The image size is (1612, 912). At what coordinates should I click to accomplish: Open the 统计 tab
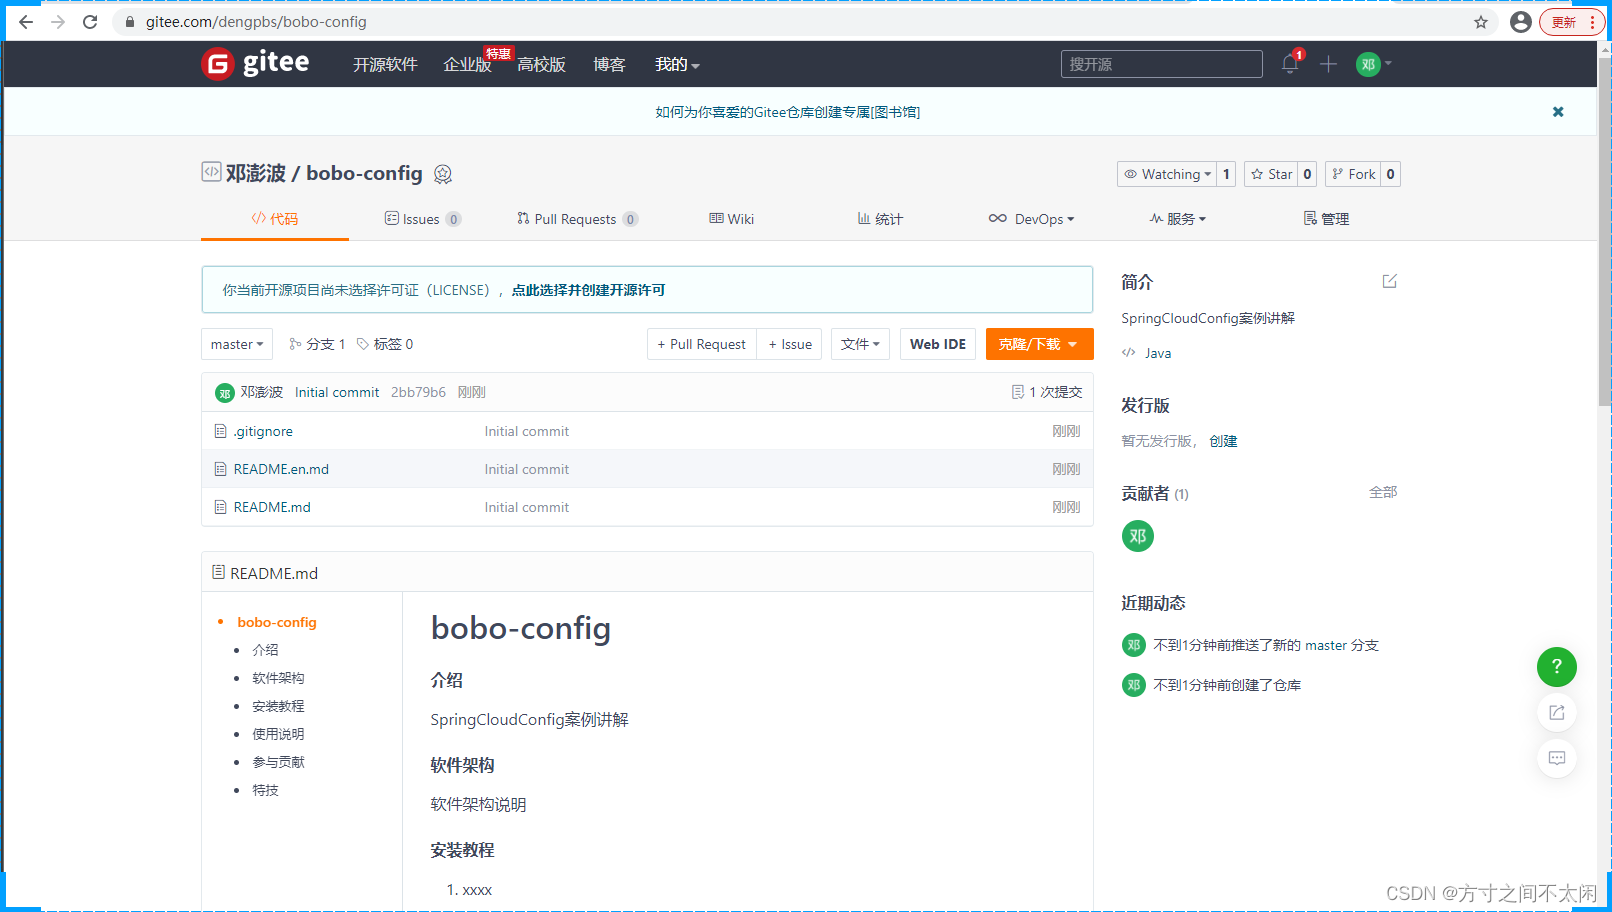click(x=880, y=219)
